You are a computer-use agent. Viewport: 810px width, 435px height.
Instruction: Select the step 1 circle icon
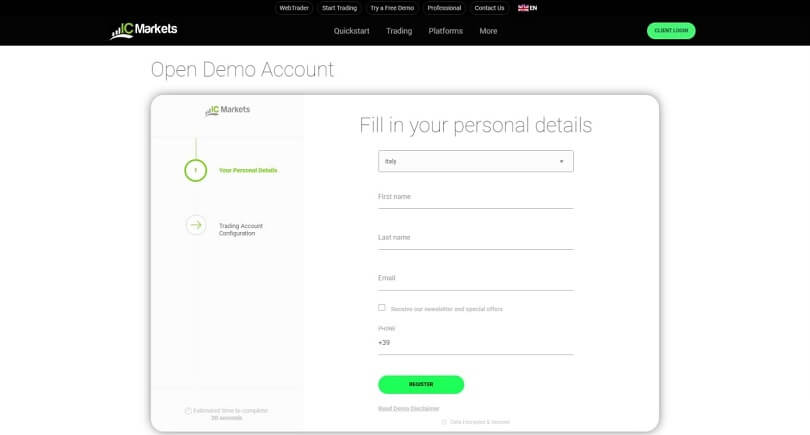click(x=196, y=170)
